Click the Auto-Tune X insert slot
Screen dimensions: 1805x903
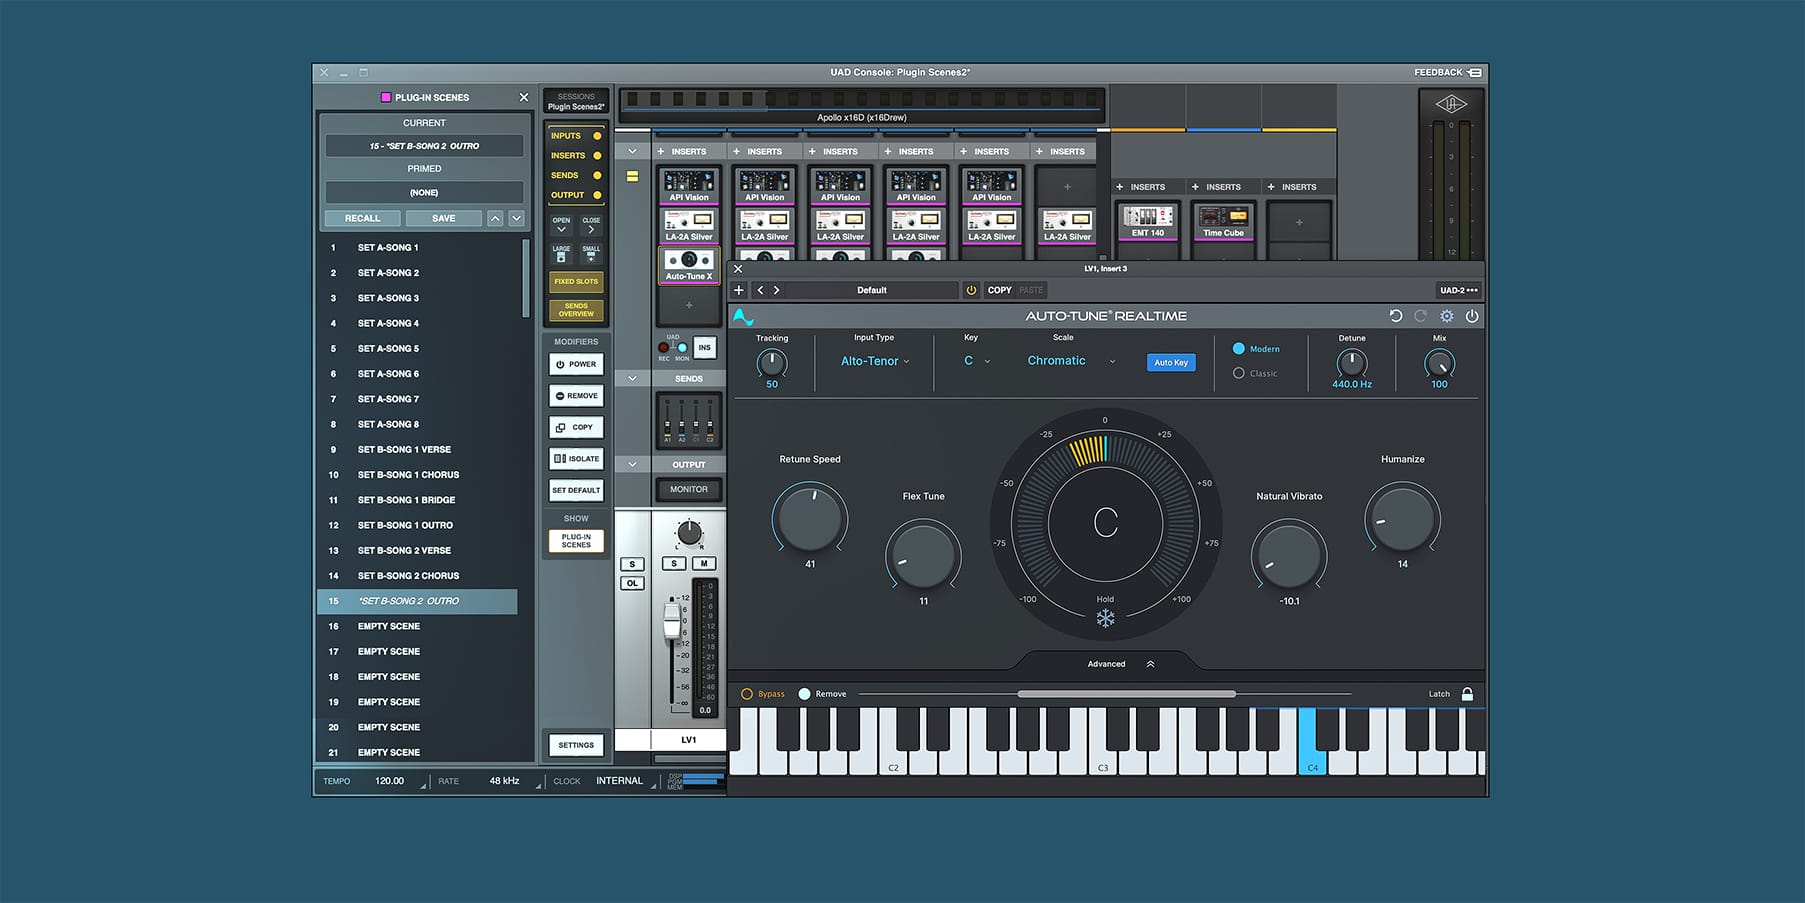(x=689, y=265)
